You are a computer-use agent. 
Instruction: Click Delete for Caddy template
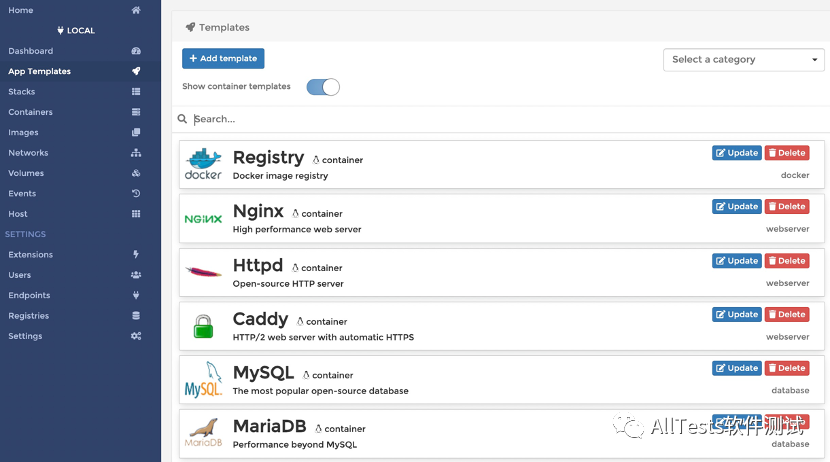[x=787, y=314]
